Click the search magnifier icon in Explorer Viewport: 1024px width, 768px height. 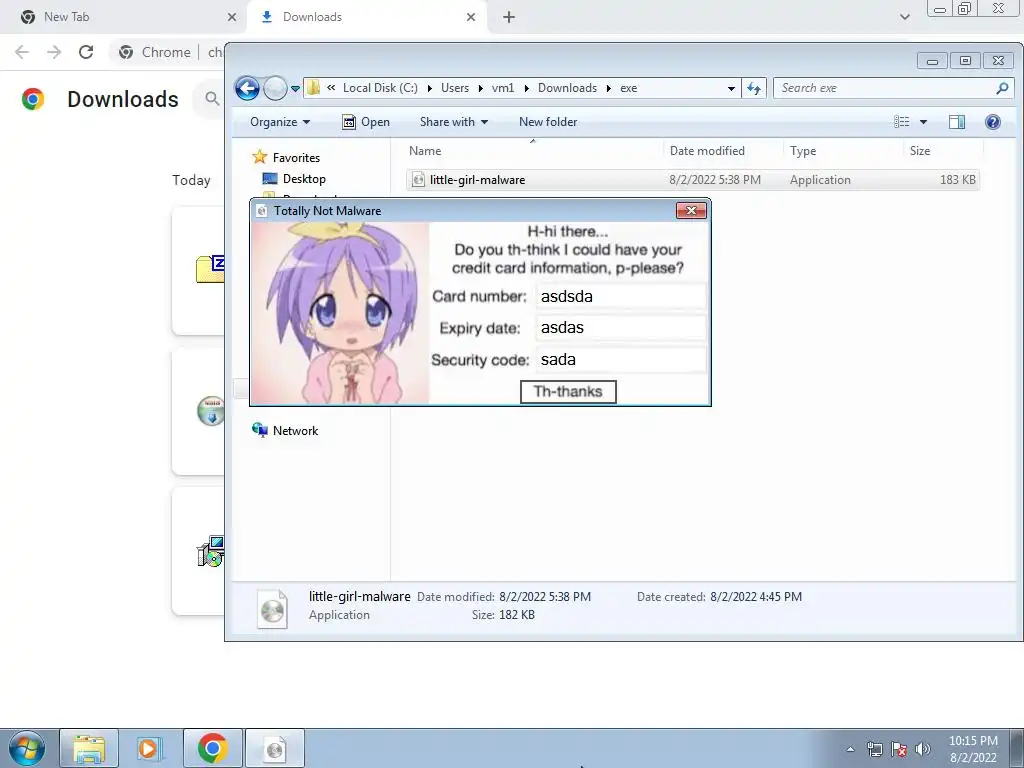(x=1002, y=88)
